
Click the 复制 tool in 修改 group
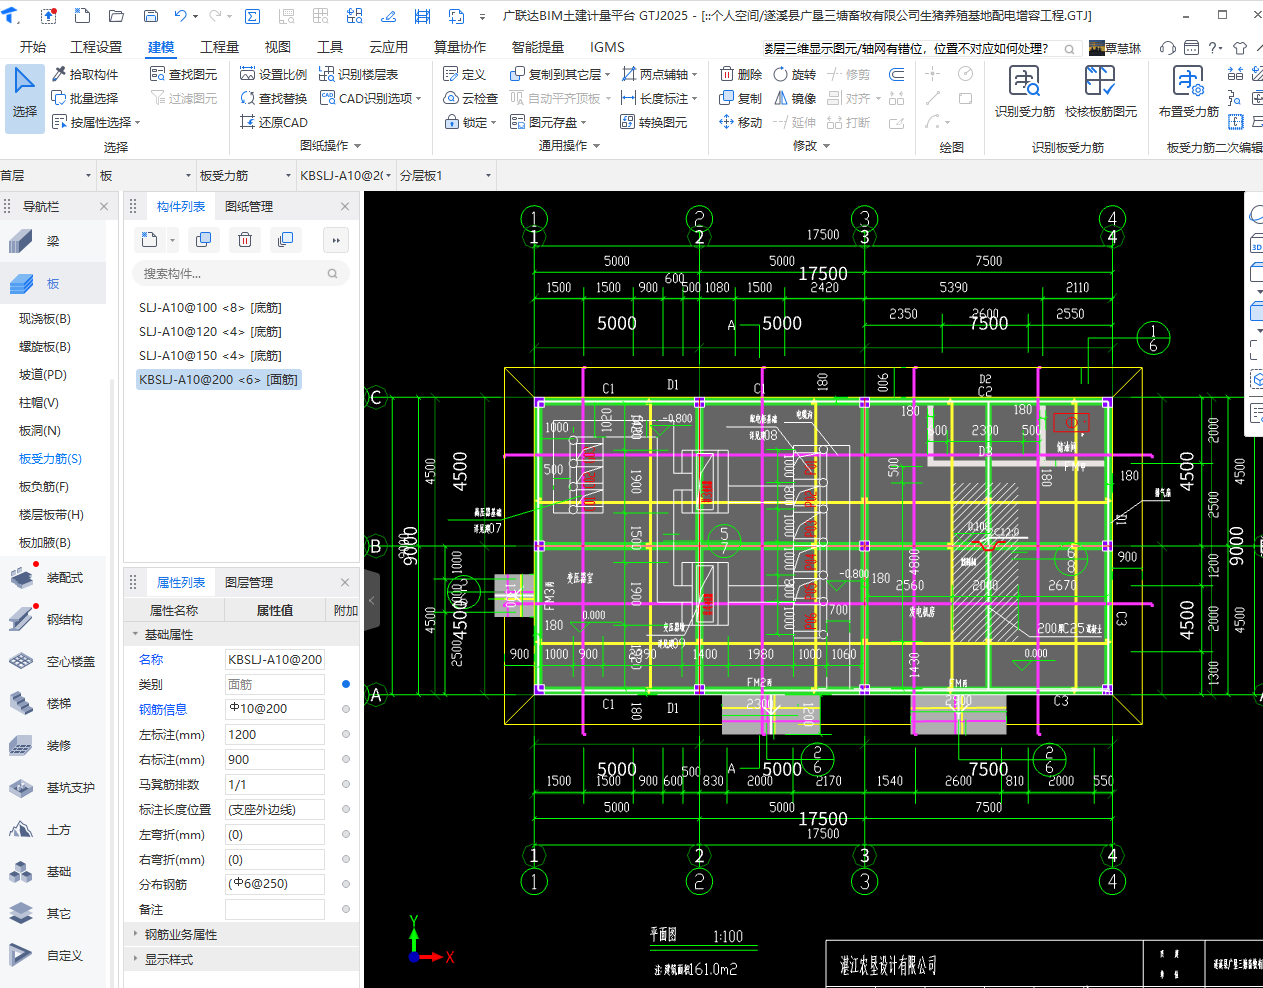tap(740, 98)
